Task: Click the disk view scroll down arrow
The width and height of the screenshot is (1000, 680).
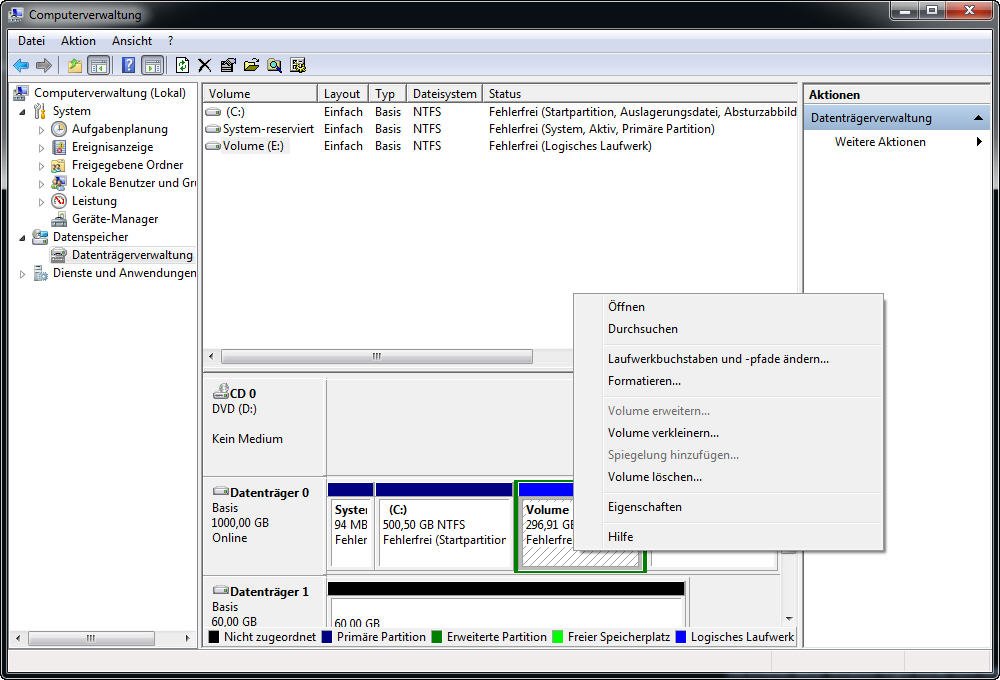Action: pyautogui.click(x=789, y=619)
